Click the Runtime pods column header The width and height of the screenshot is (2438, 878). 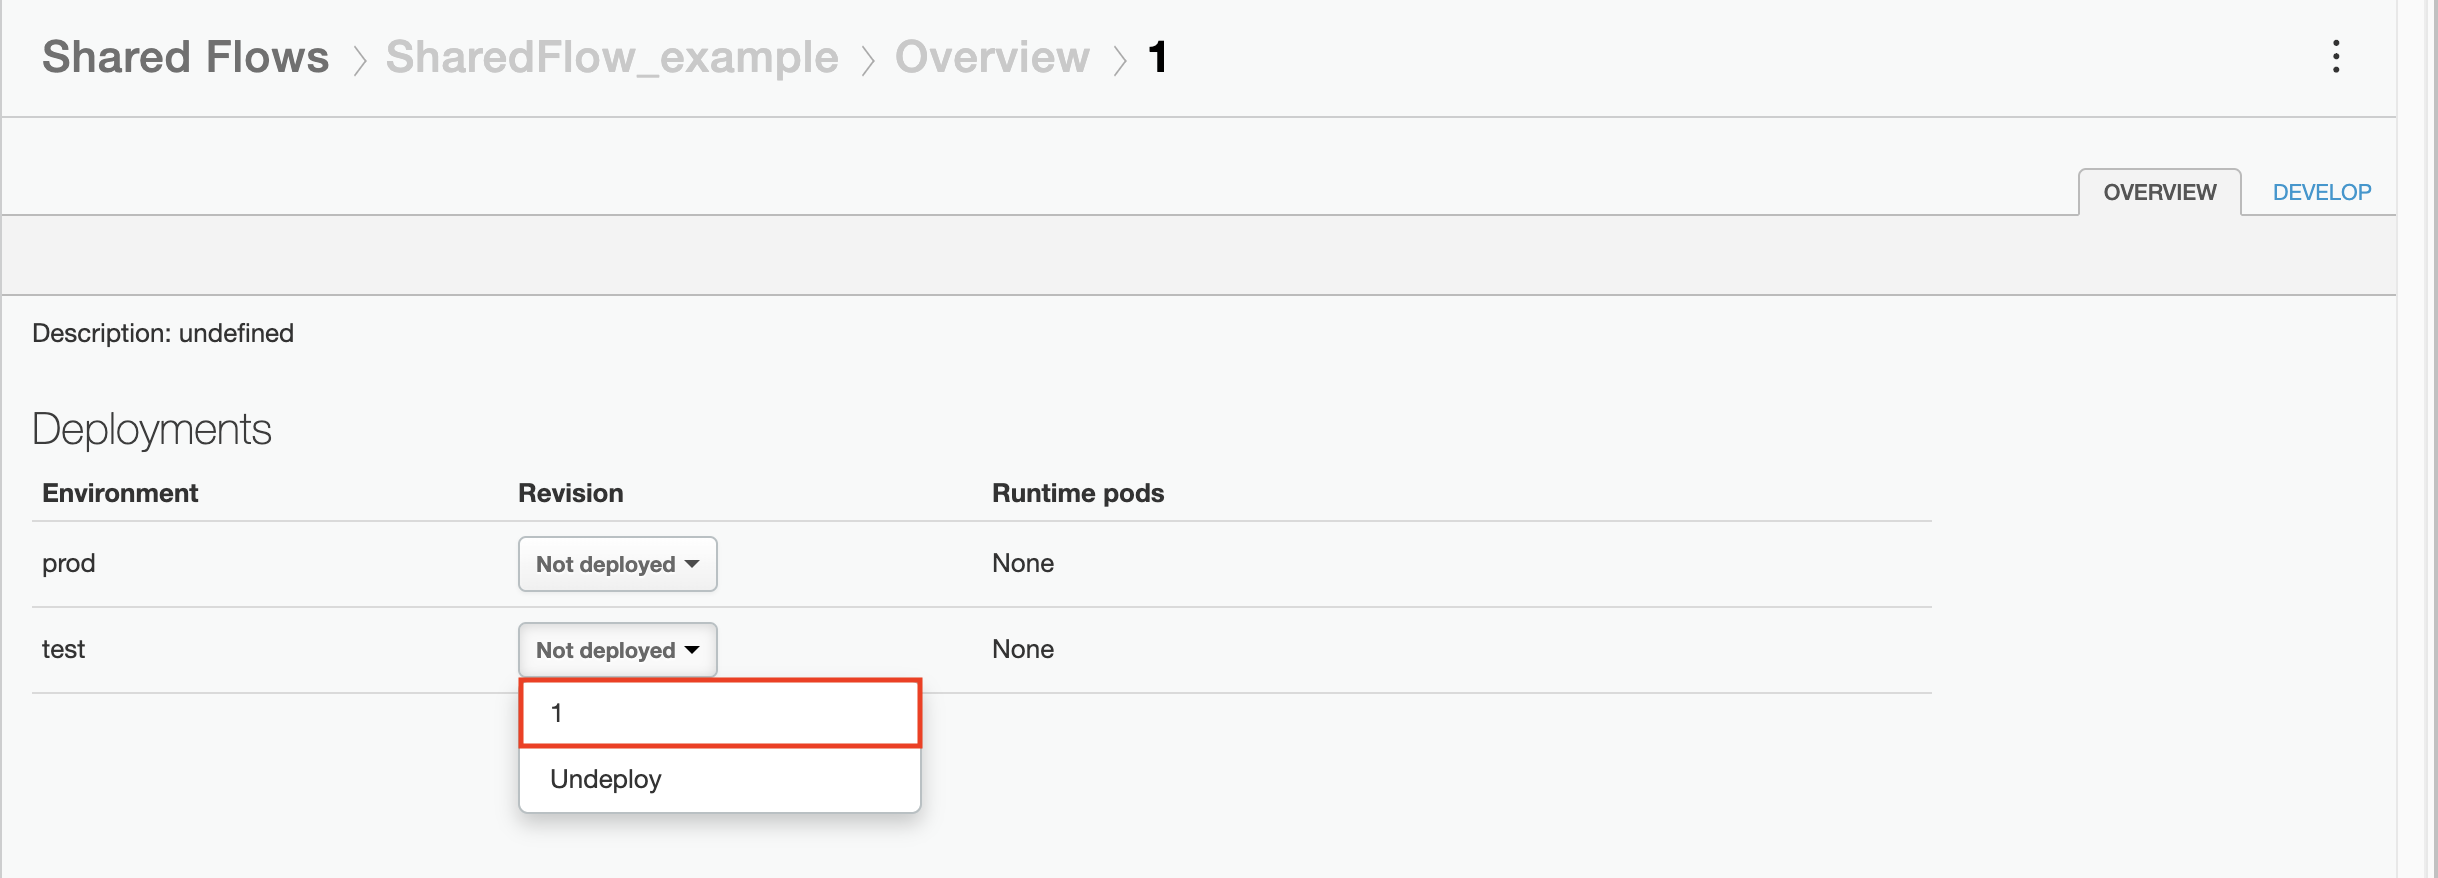[x=1077, y=492]
